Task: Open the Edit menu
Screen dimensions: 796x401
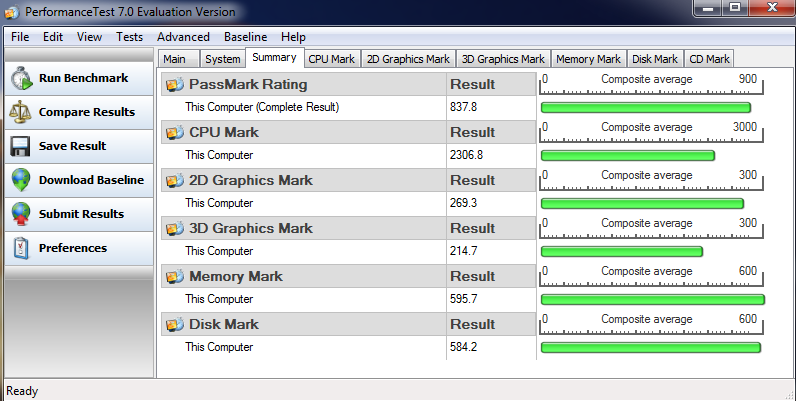Action: point(53,37)
